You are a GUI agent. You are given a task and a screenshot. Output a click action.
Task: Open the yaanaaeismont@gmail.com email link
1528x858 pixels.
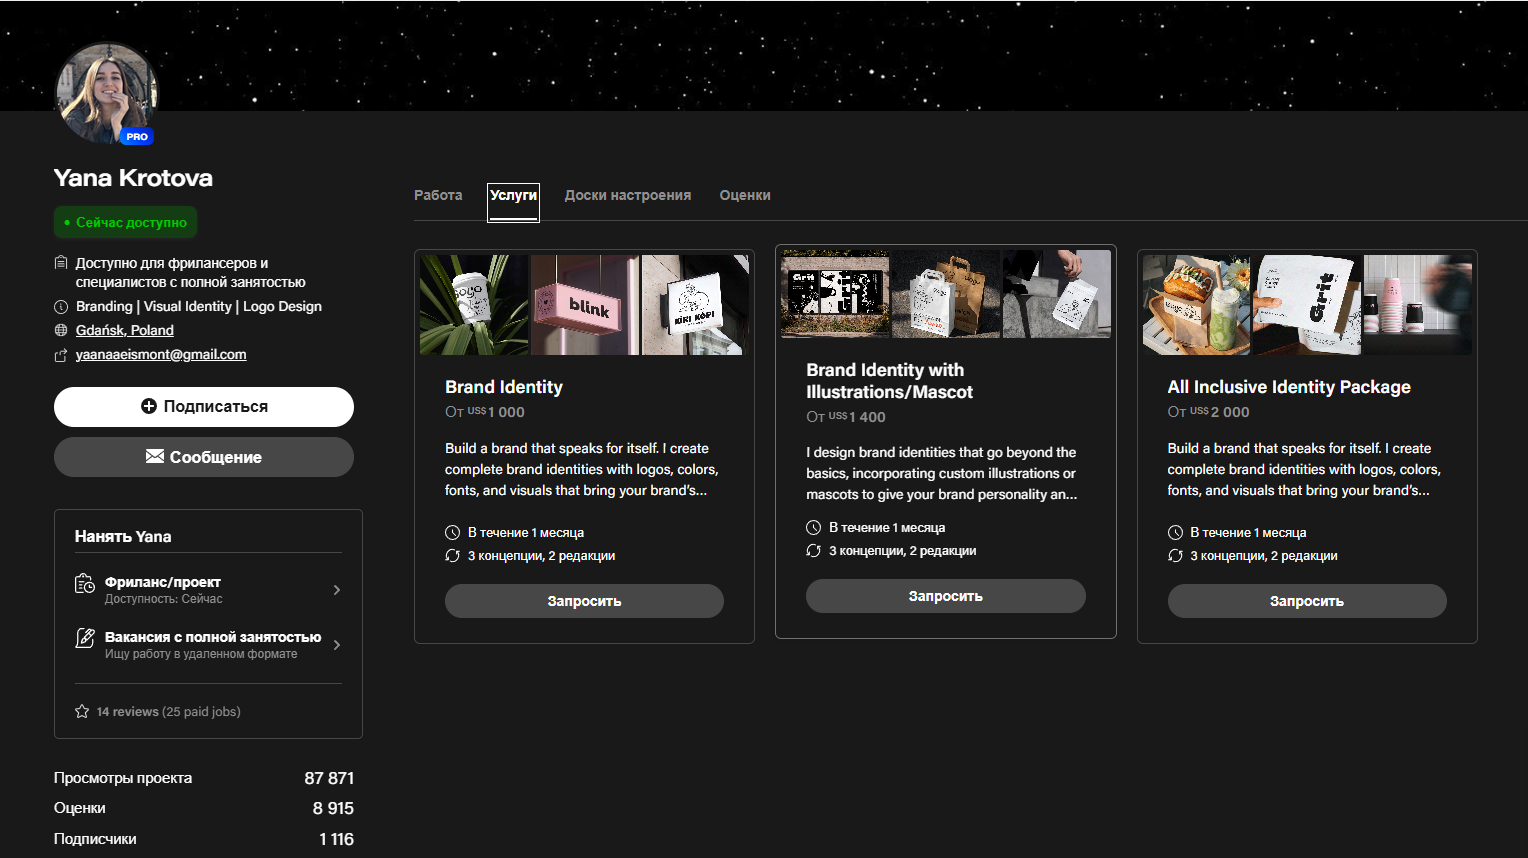pos(161,355)
